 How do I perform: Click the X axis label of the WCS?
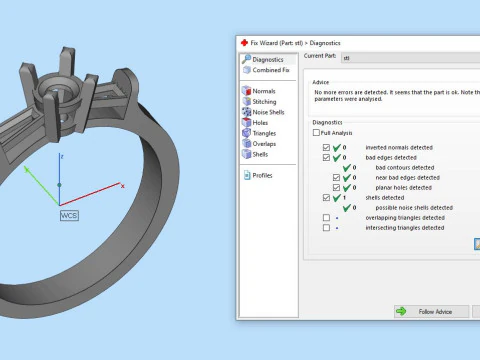coord(123,186)
